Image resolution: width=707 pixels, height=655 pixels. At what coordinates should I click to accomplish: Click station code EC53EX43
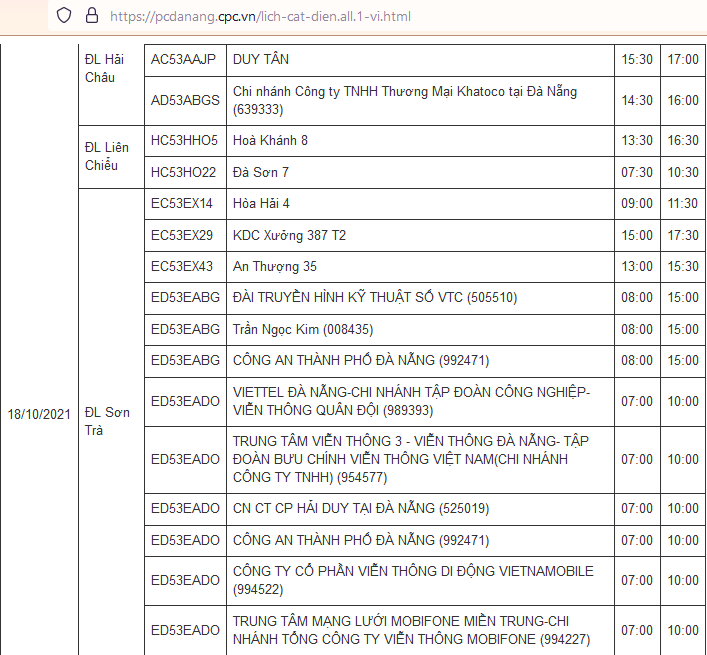tap(181, 266)
